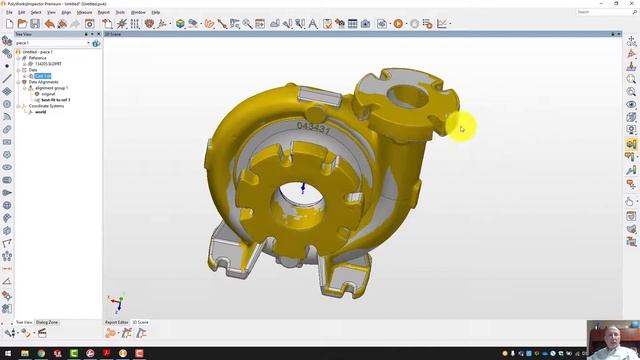Click the highlighted color map icon in right toolbar
640x360 pixels.
click(631, 144)
